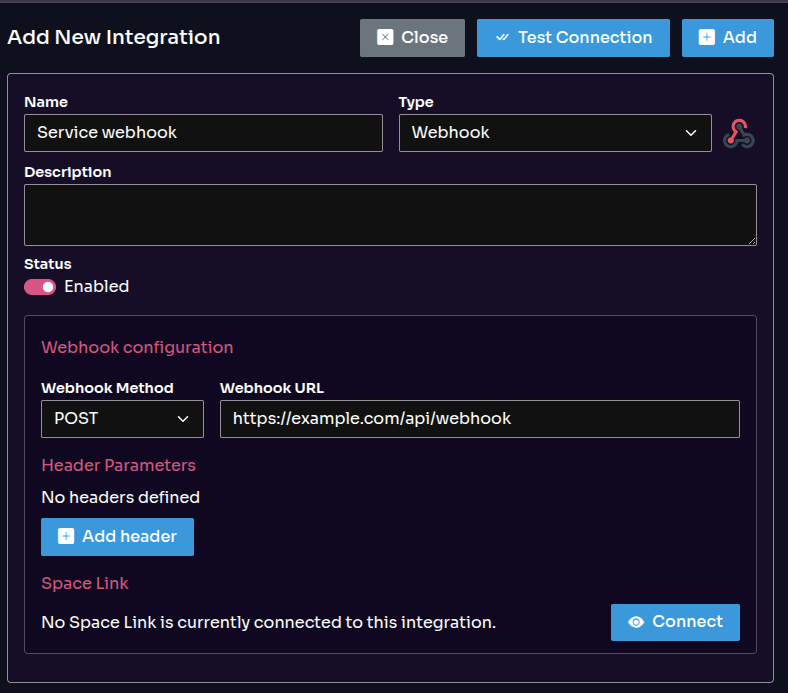Click the double-check icon in Test Connection
The height and width of the screenshot is (693, 788).
pos(502,38)
